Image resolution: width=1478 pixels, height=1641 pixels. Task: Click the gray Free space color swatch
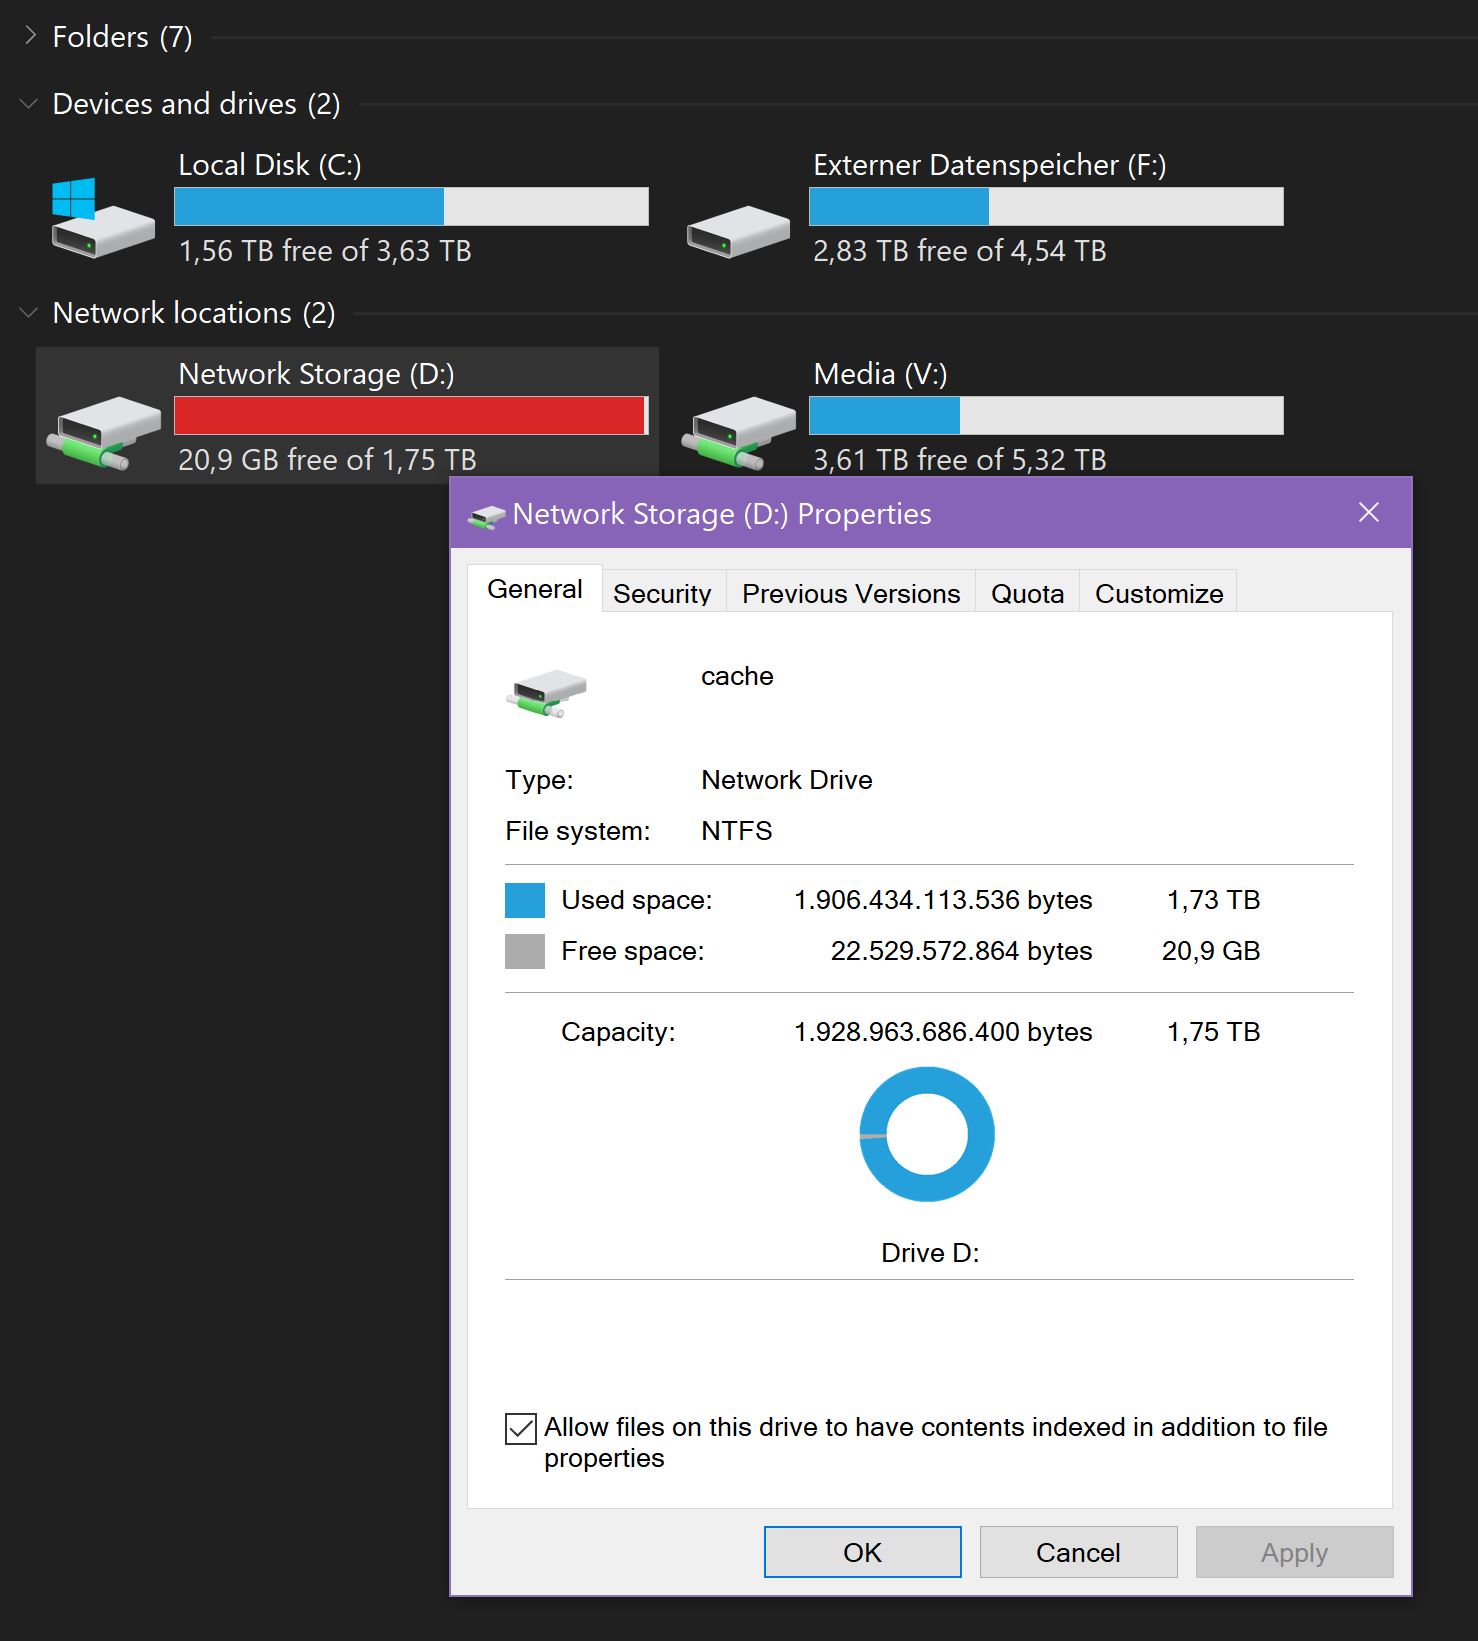pos(525,951)
